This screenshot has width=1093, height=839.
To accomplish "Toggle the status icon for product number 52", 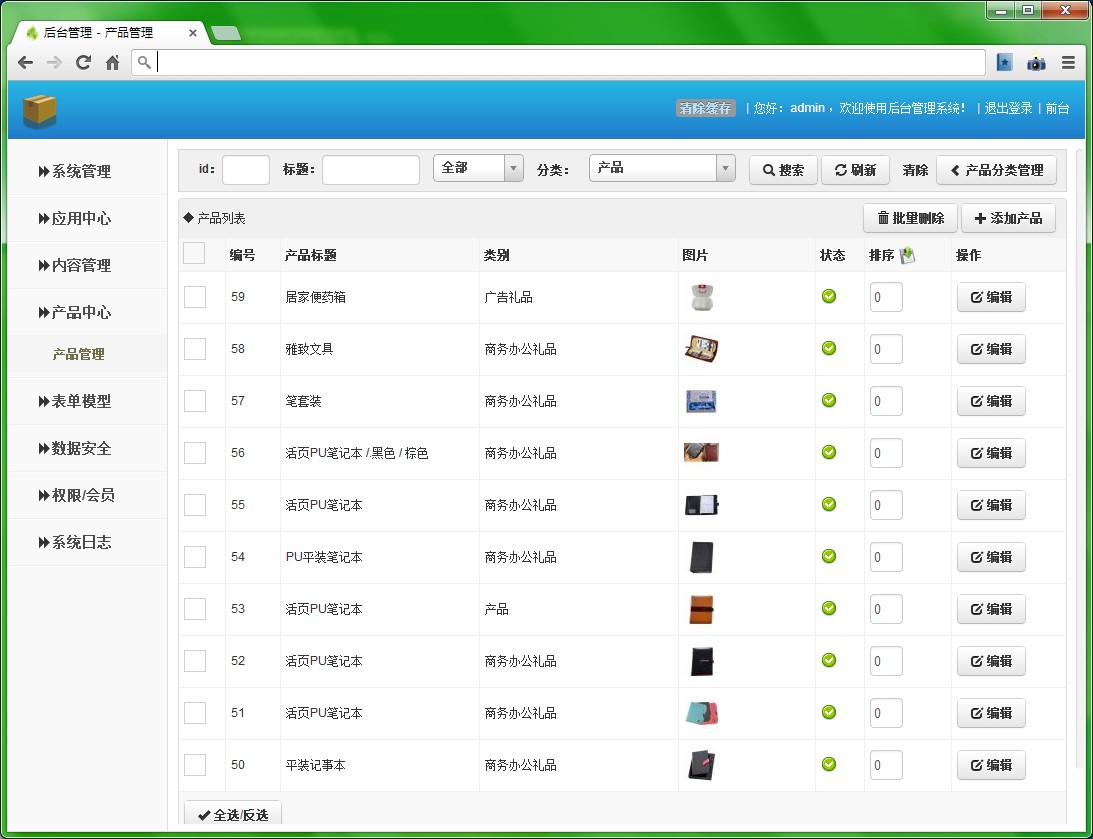I will tap(829, 660).
